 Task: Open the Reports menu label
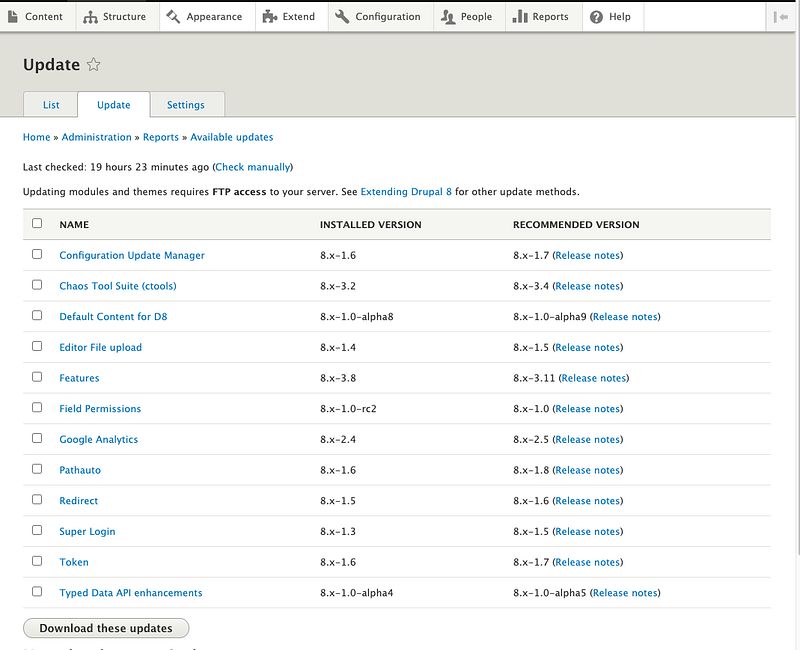point(551,17)
